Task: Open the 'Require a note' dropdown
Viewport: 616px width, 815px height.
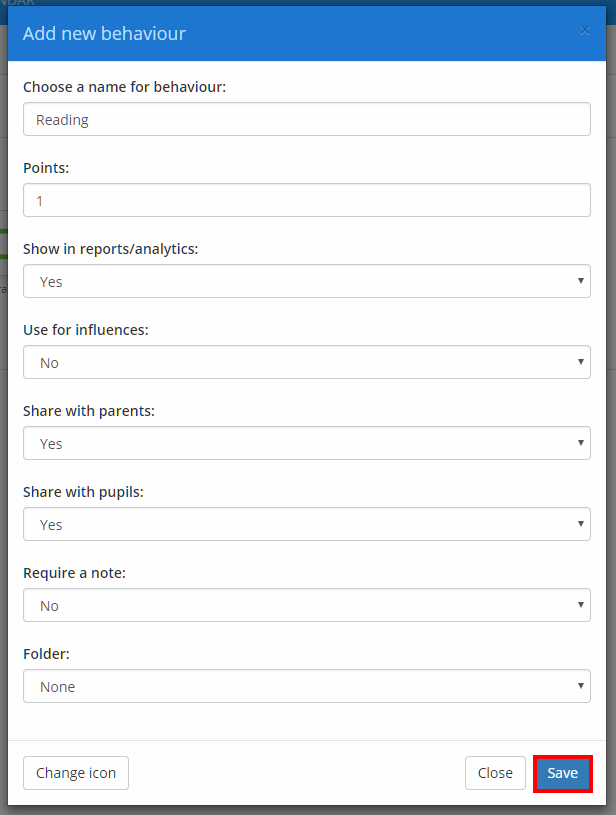Action: [x=306, y=605]
